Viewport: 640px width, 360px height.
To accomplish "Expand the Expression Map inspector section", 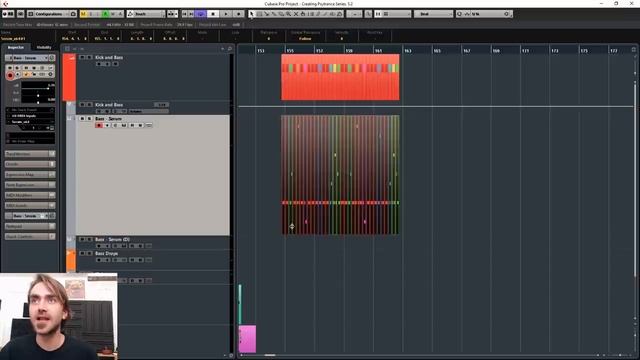I will (x=30, y=174).
